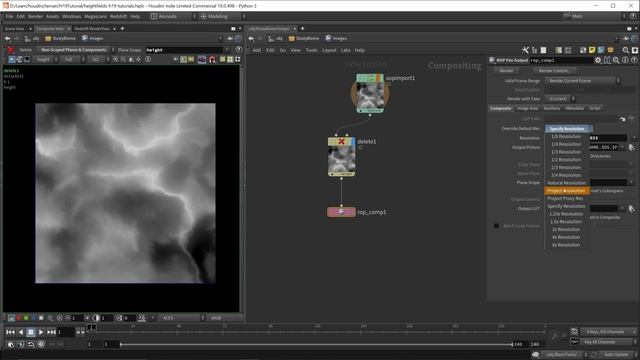Jump to first frame

10,332
